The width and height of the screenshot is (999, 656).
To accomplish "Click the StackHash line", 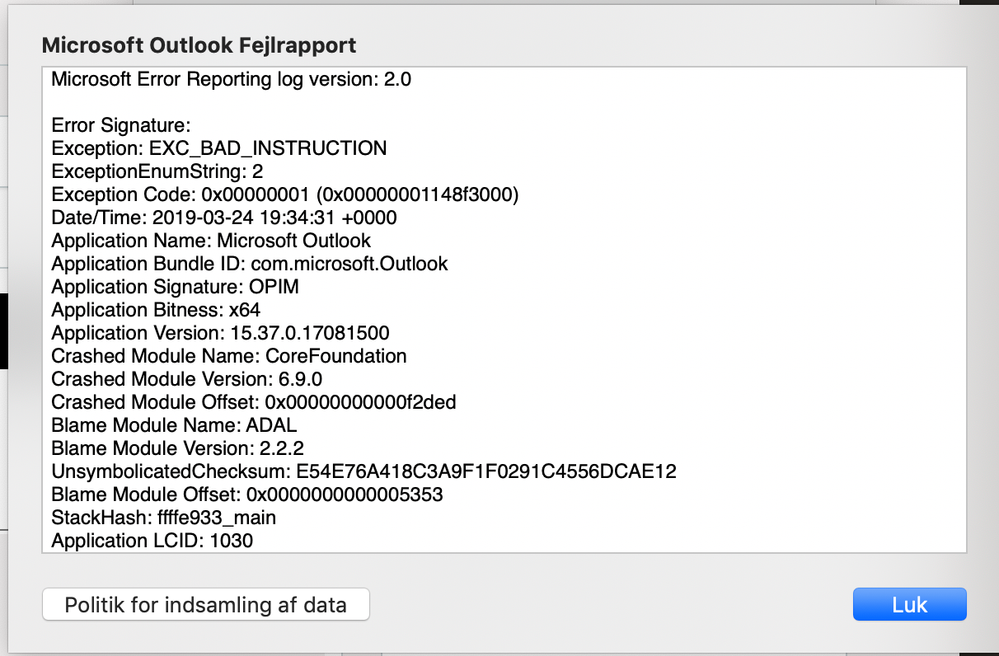I will 164,517.
